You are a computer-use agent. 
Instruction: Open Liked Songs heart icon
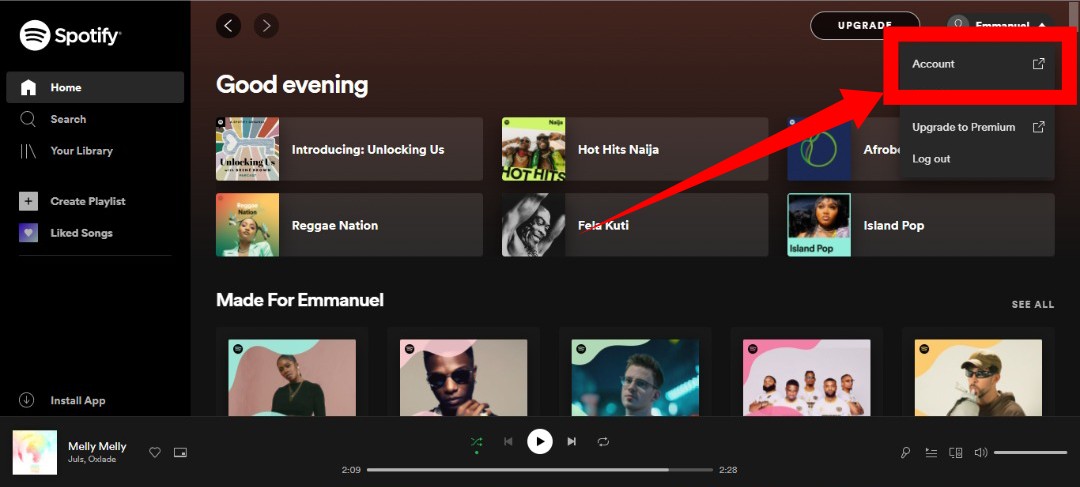(28, 233)
